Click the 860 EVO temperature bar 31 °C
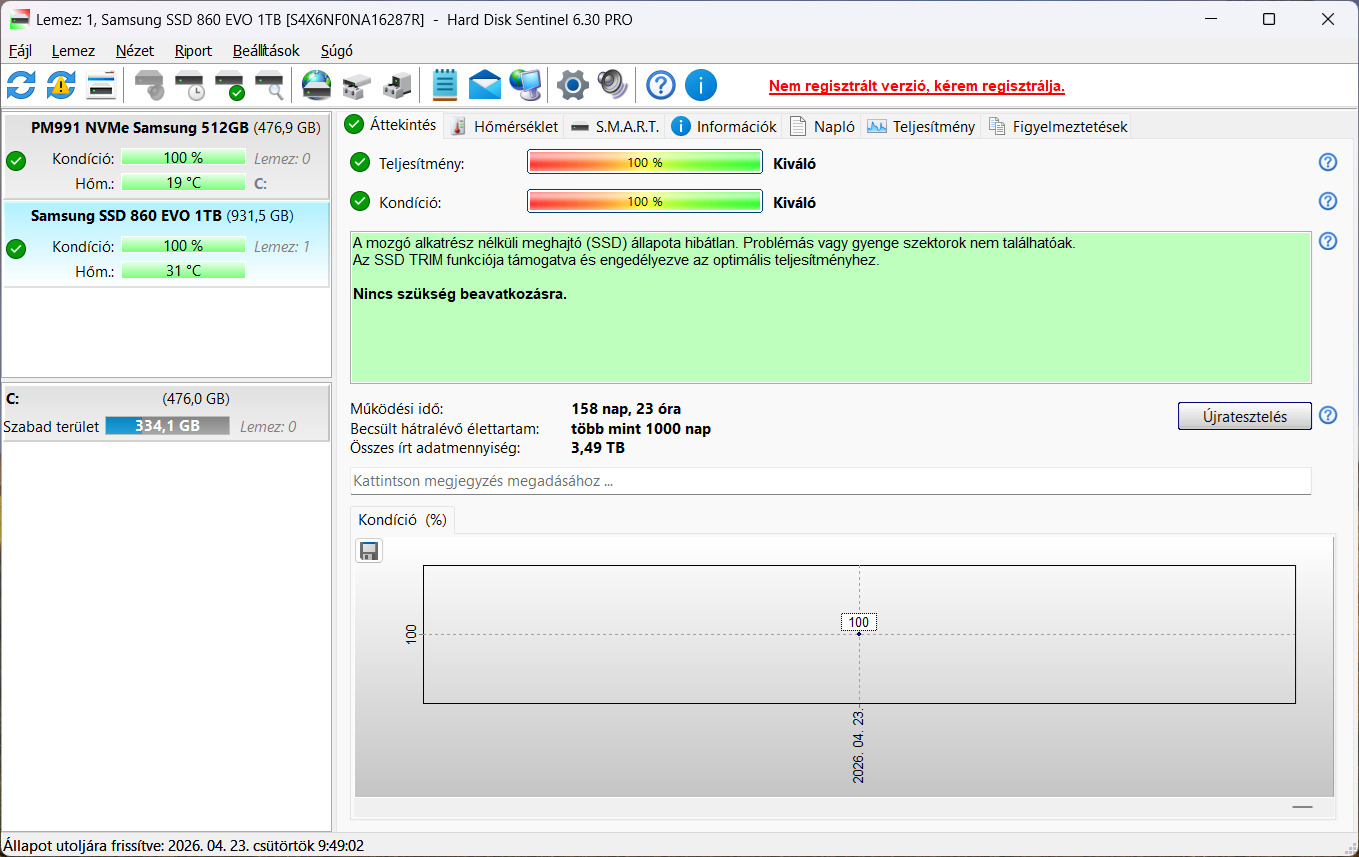Viewport: 1359px width, 857px height. 183,271
